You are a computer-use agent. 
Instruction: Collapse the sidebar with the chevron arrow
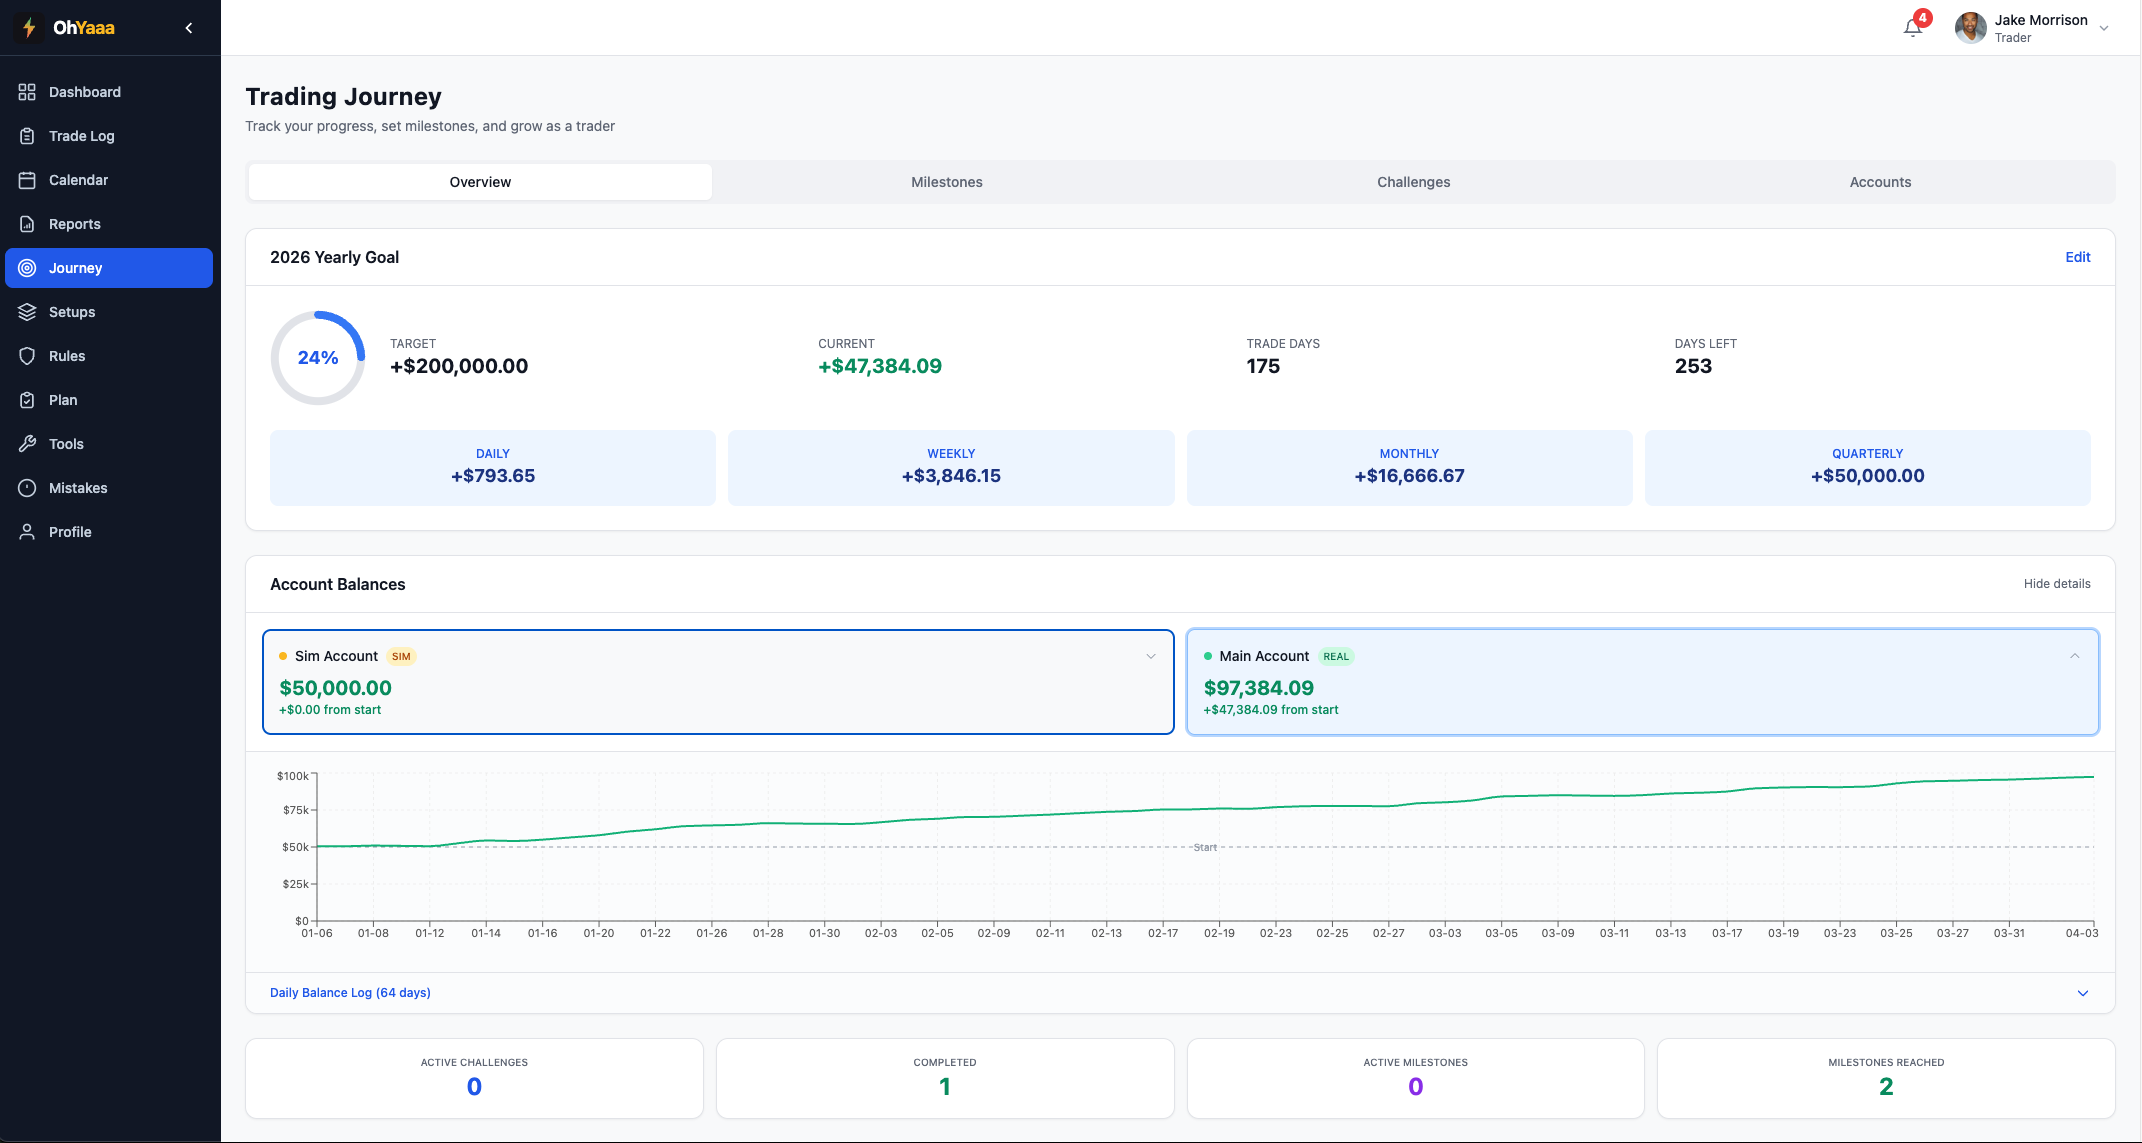click(x=188, y=27)
